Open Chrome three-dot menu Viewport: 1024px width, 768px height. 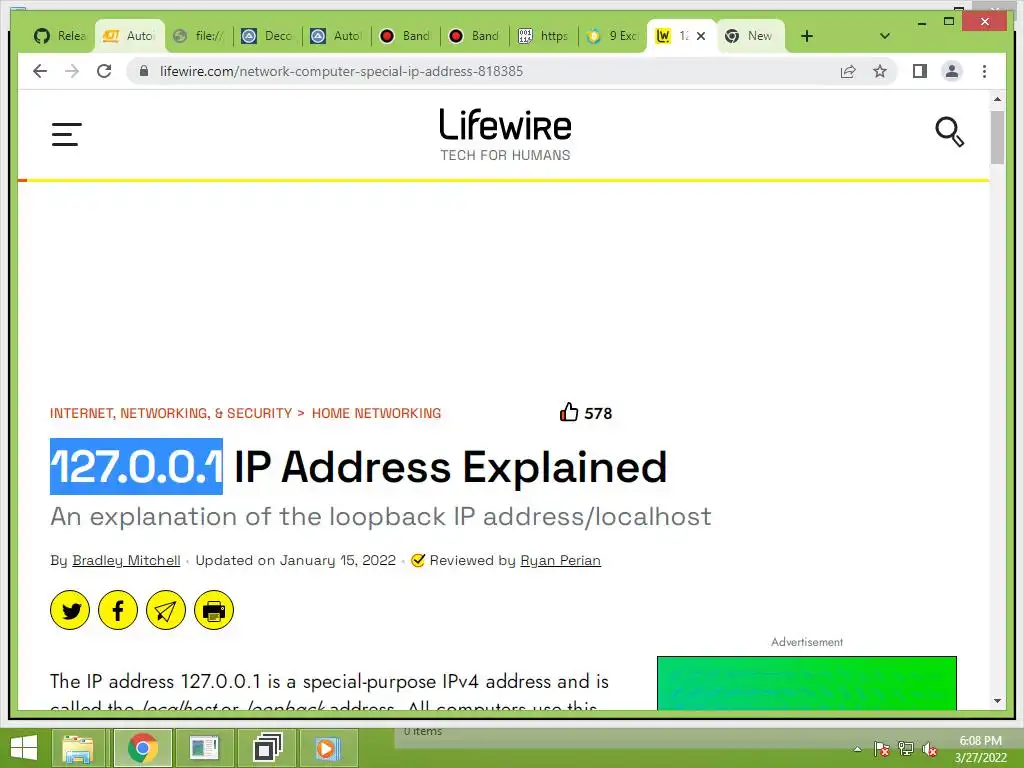[x=984, y=71]
